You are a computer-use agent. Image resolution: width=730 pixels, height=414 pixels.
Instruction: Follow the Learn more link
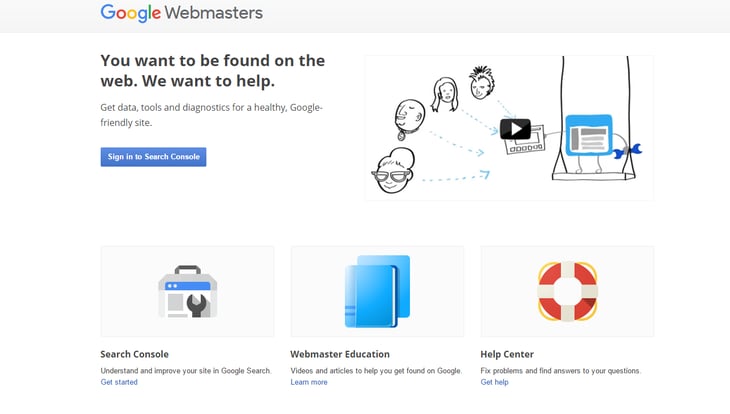point(309,382)
